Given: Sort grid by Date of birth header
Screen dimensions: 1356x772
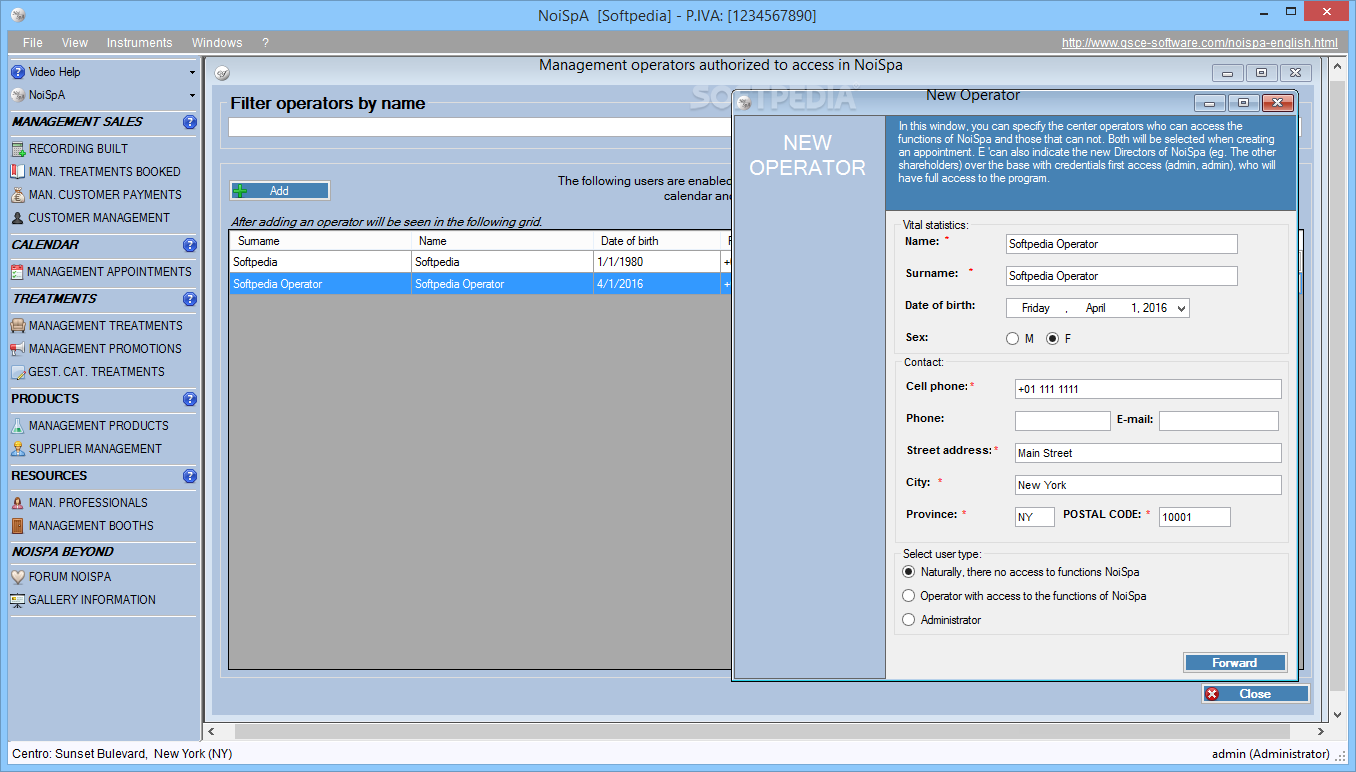Looking at the screenshot, I should coord(656,241).
